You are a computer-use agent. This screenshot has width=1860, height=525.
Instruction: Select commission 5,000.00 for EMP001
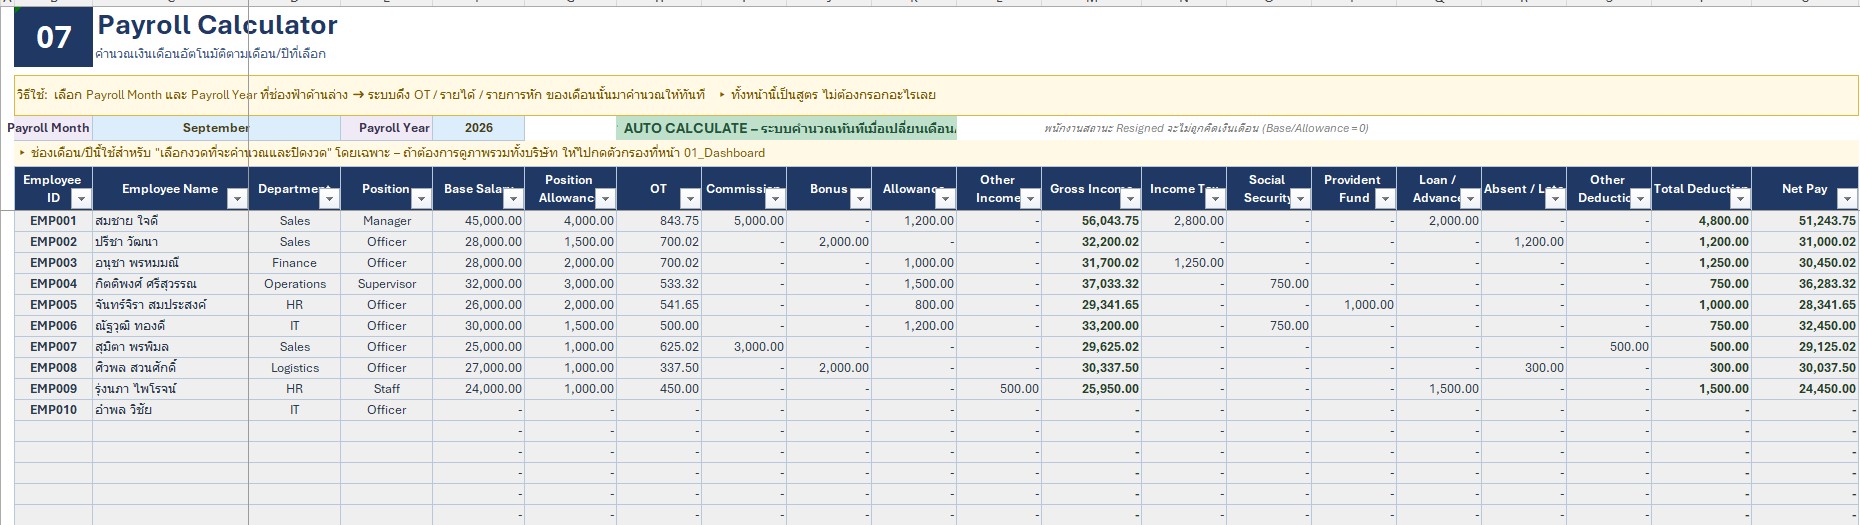pos(744,221)
